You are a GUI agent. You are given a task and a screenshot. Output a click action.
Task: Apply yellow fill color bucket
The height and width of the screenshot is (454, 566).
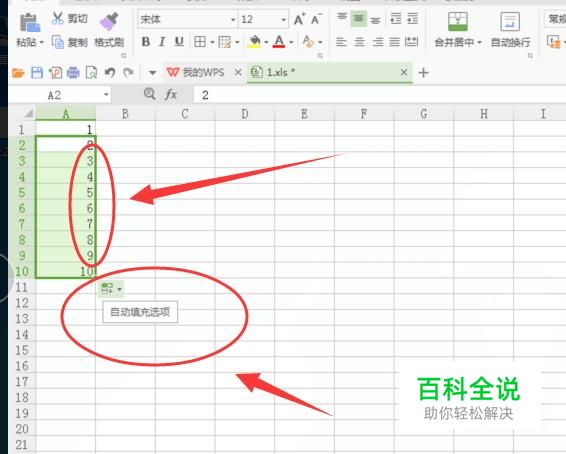click(x=254, y=42)
